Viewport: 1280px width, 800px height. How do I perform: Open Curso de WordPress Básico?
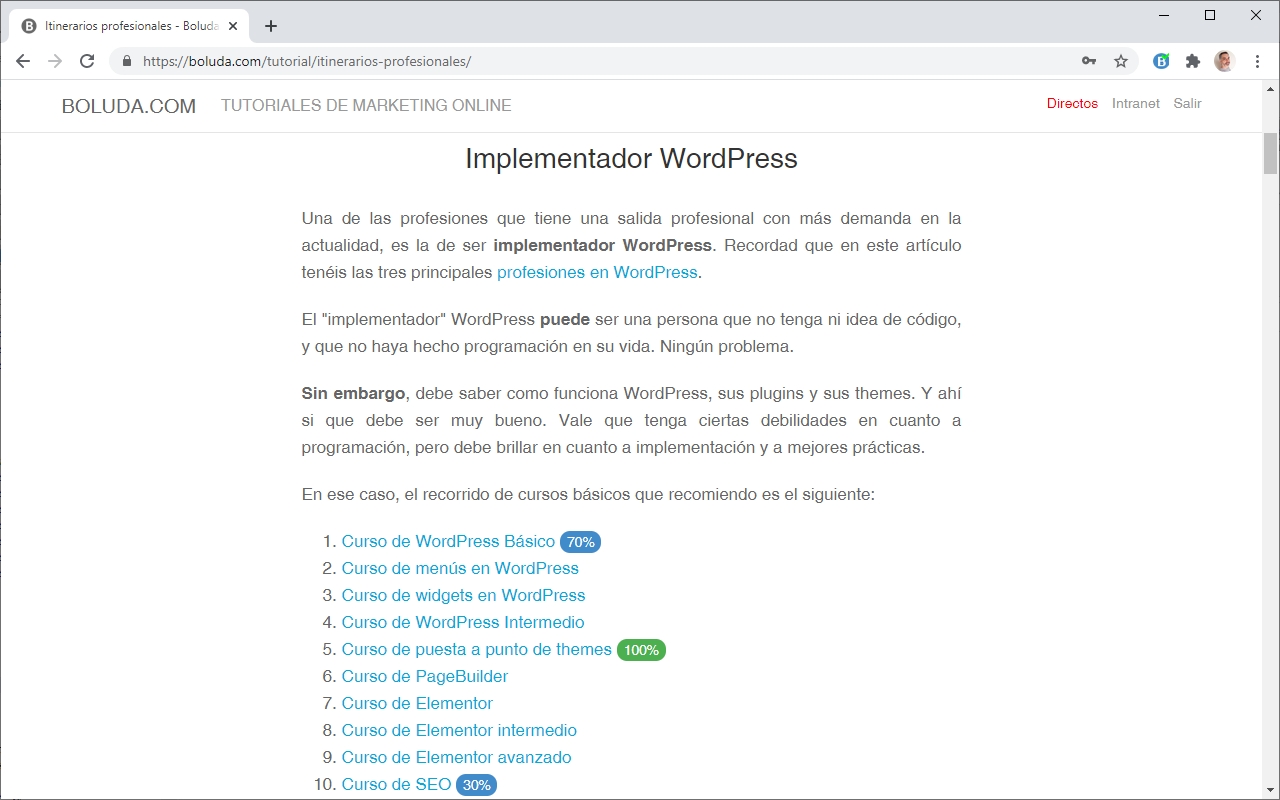[x=448, y=541]
